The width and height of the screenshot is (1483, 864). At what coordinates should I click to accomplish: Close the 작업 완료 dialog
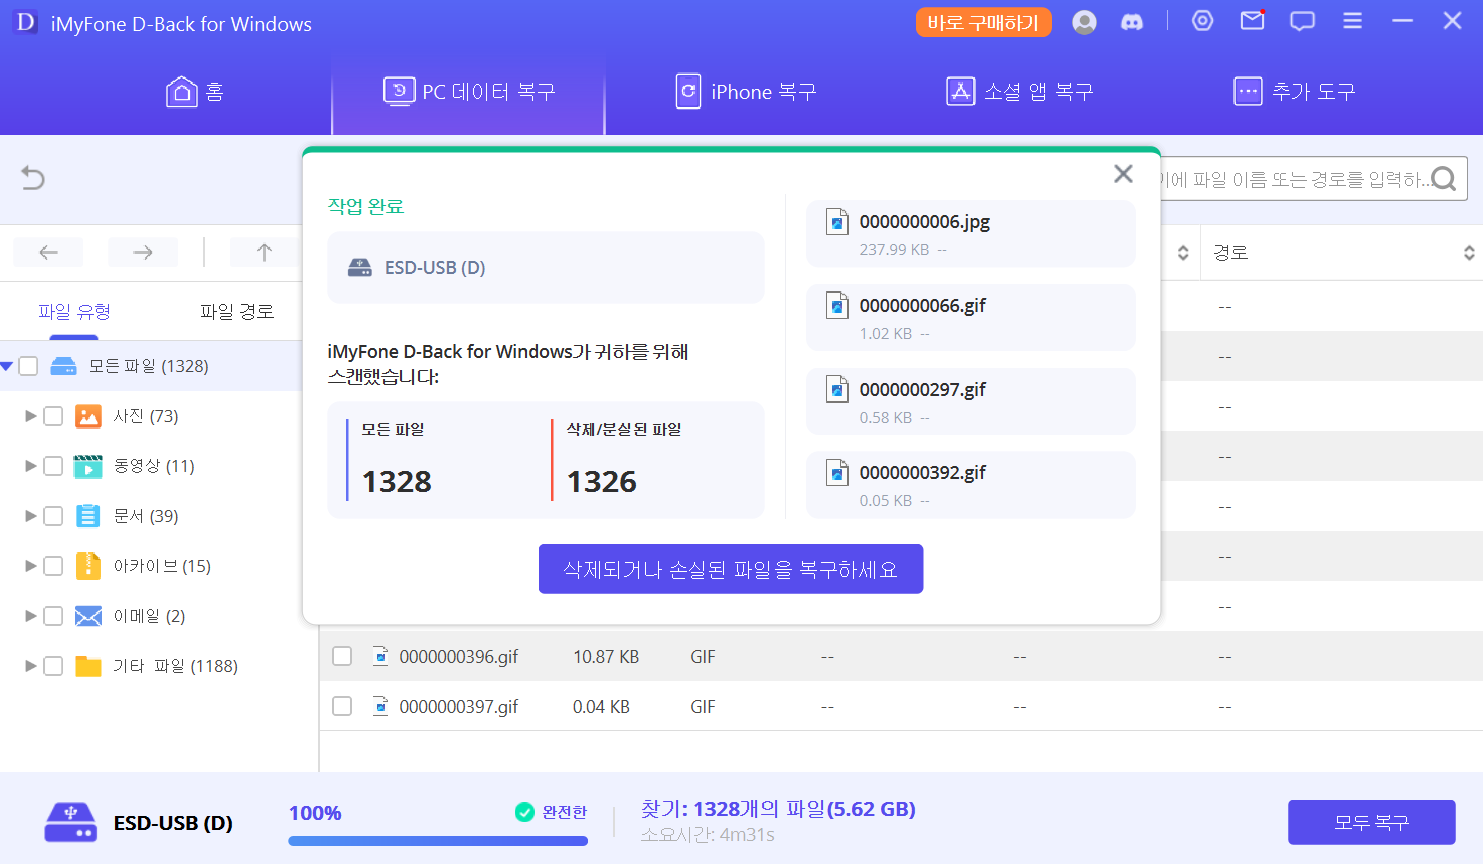(1123, 174)
